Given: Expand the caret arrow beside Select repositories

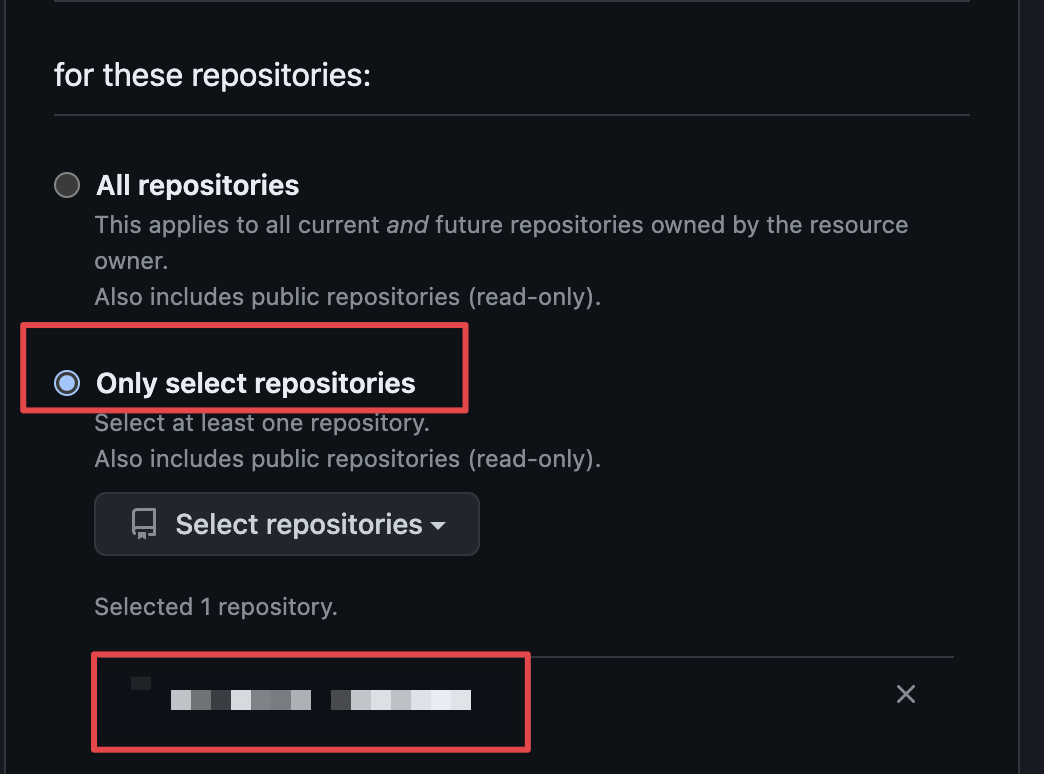Looking at the screenshot, I should [x=438, y=526].
